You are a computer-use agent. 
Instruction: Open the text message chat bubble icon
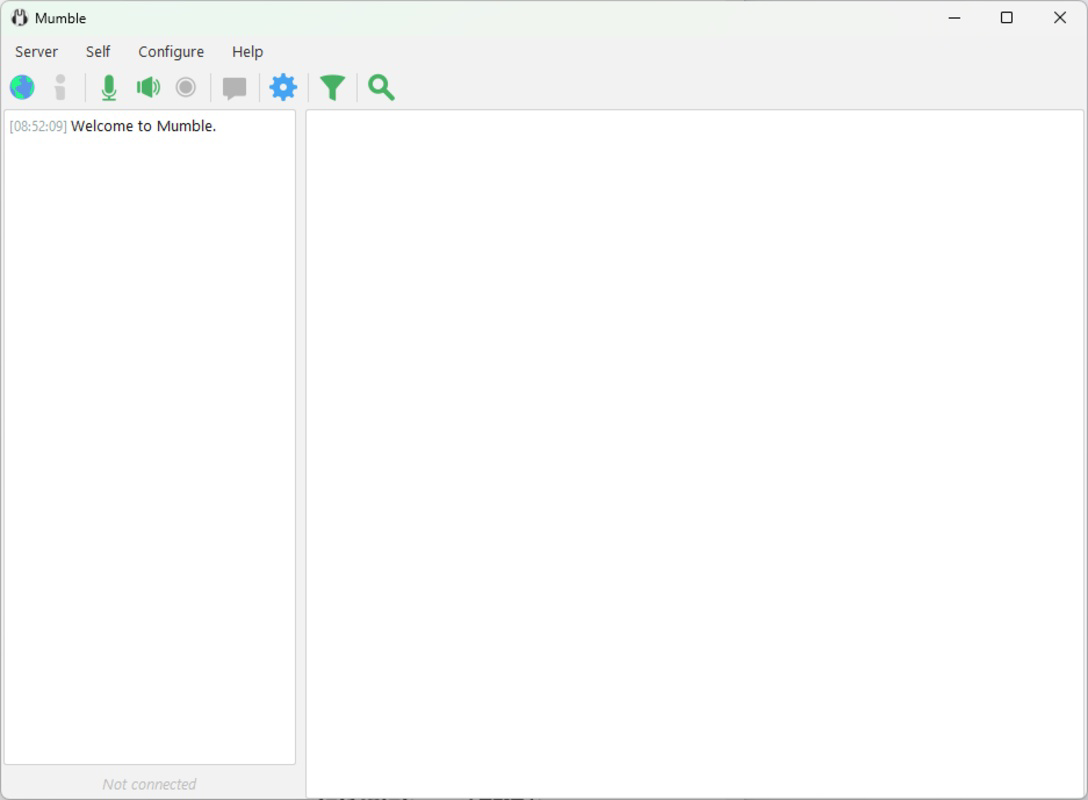234,87
